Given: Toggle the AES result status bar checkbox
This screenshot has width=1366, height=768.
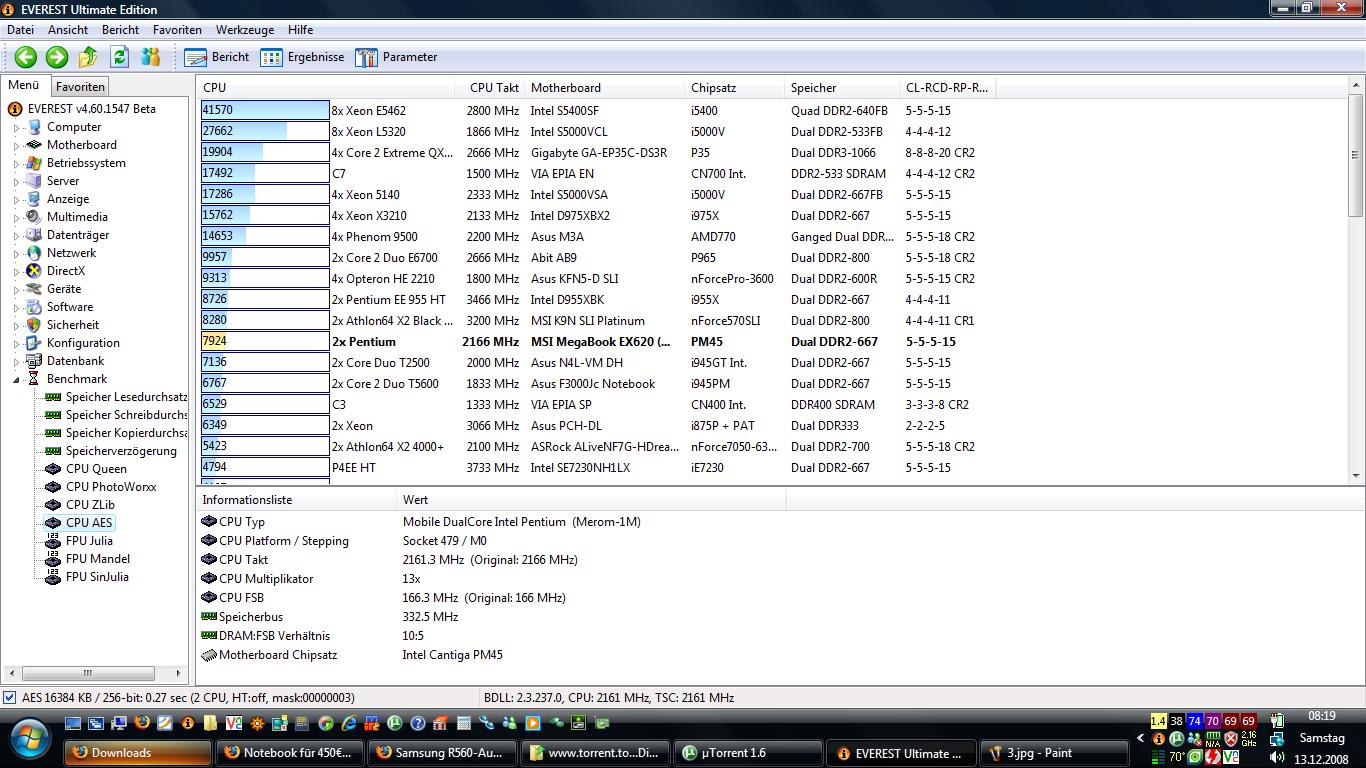Looking at the screenshot, I should click(10, 697).
